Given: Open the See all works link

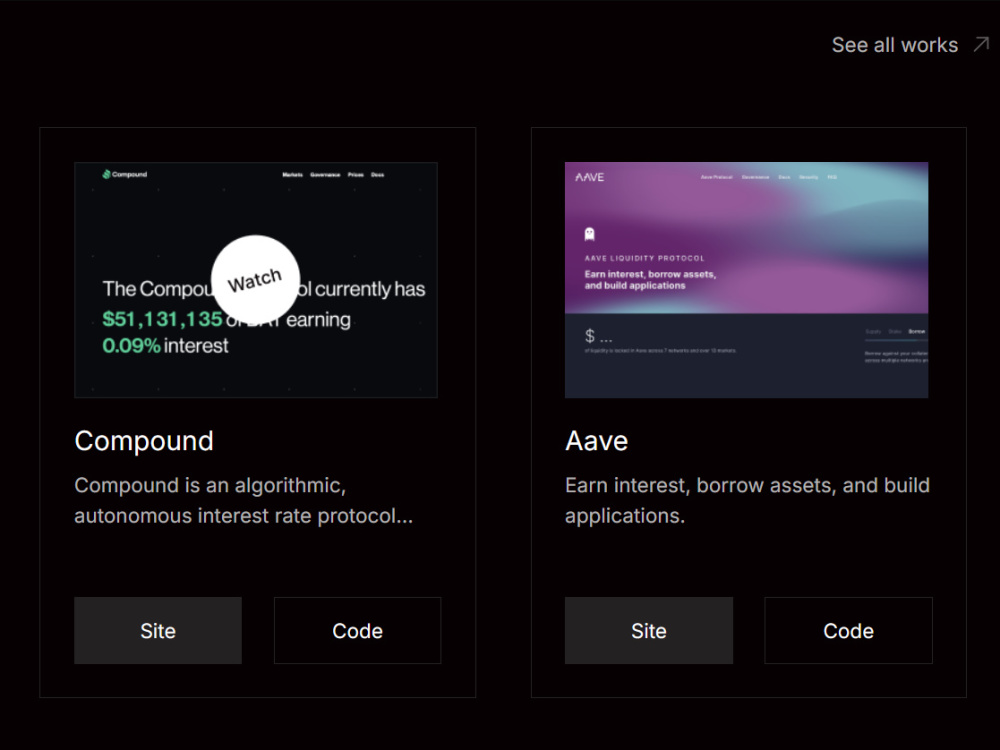Looking at the screenshot, I should (894, 45).
